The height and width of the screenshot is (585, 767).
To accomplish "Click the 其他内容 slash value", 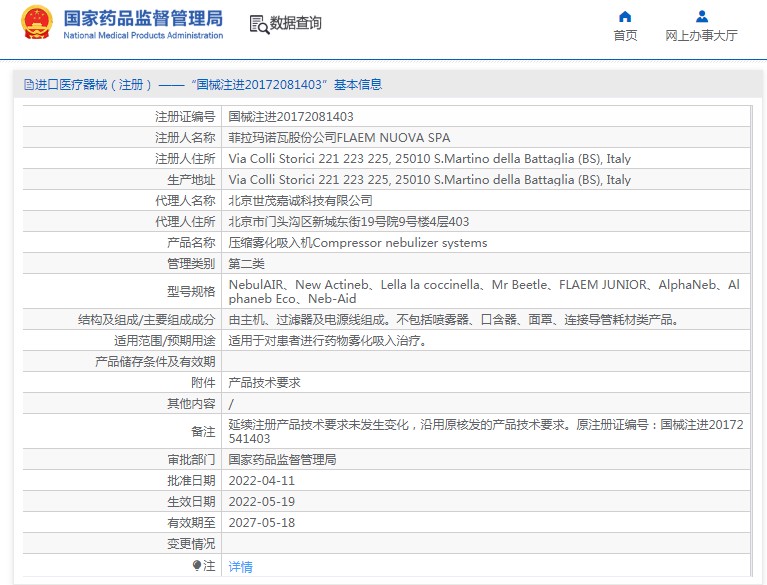I will [x=231, y=404].
